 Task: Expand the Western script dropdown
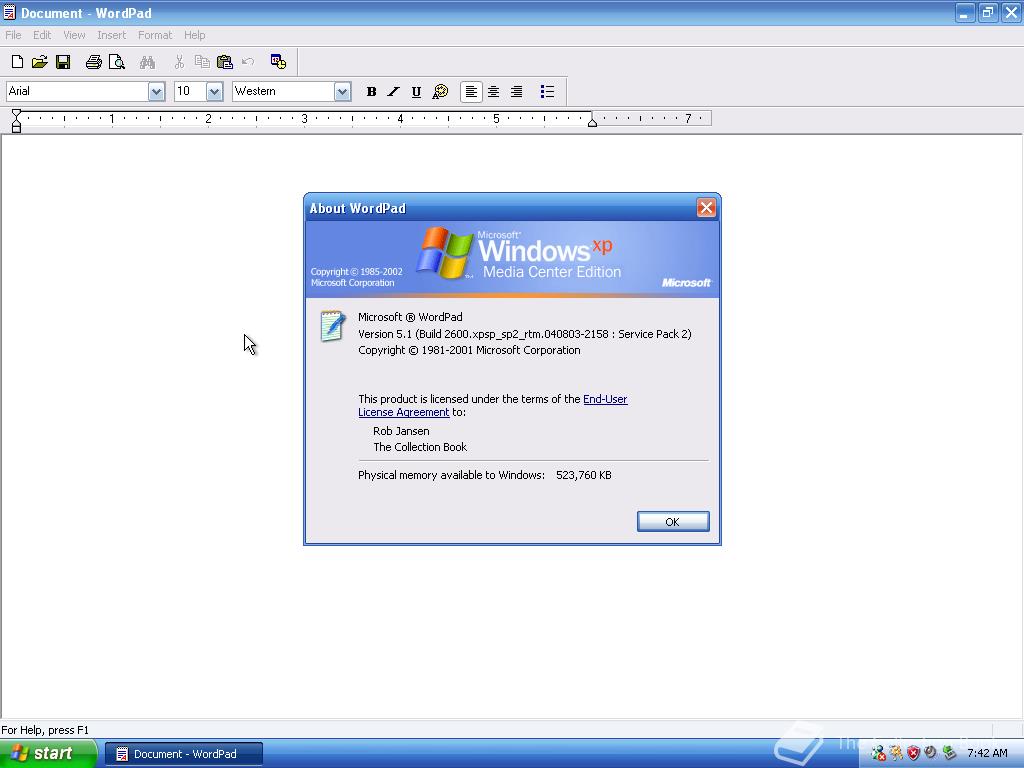click(342, 91)
